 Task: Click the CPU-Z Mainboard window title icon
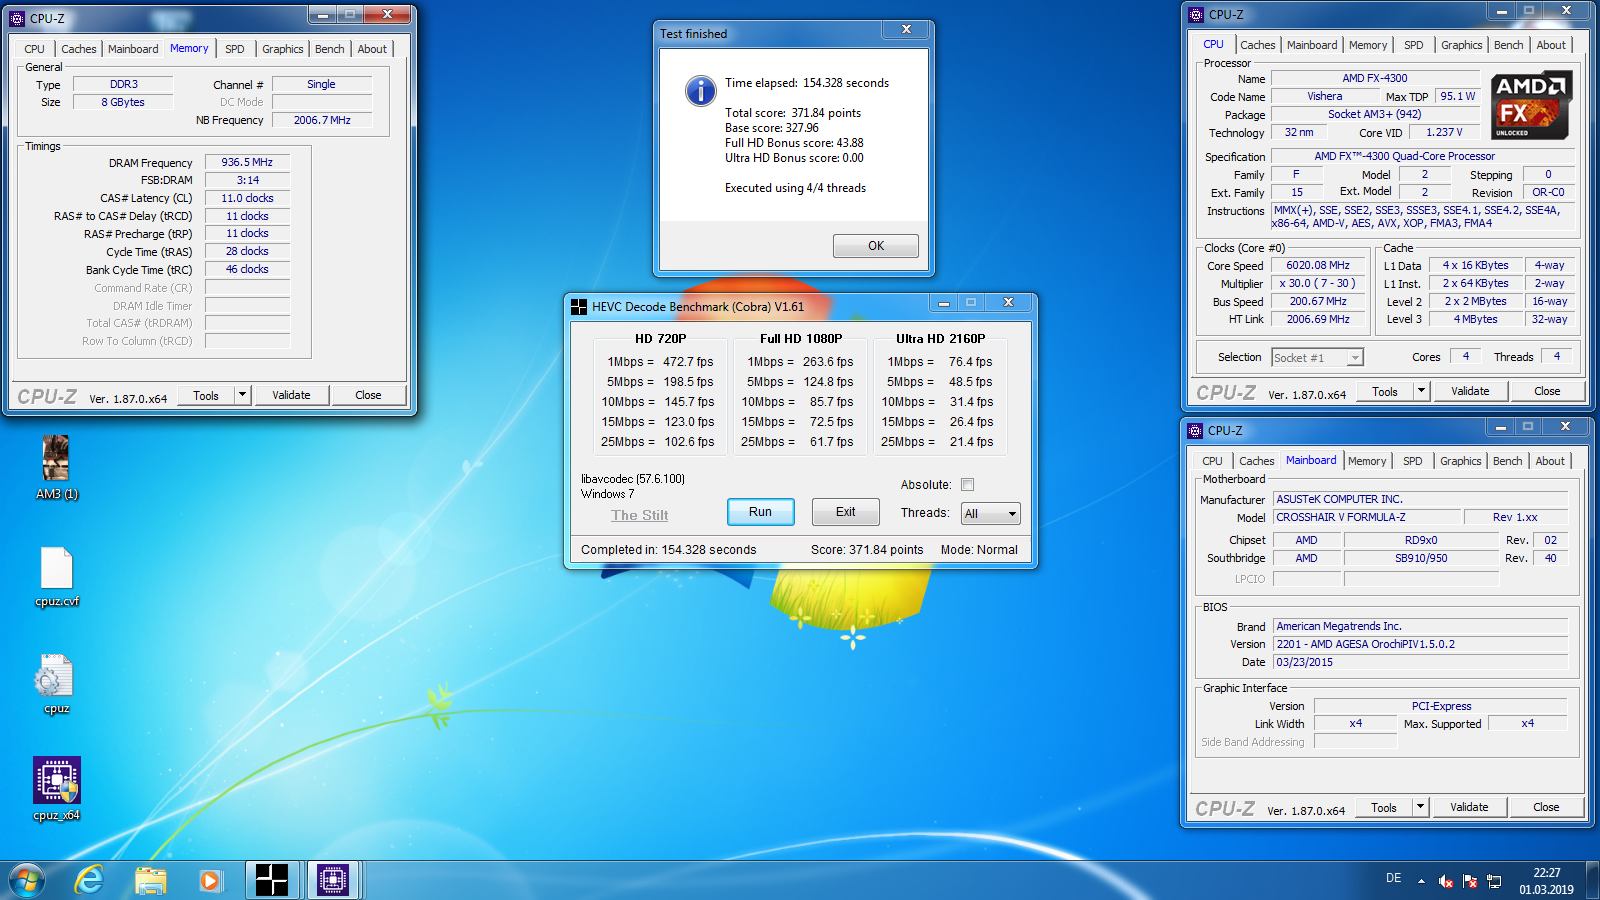click(x=1195, y=431)
